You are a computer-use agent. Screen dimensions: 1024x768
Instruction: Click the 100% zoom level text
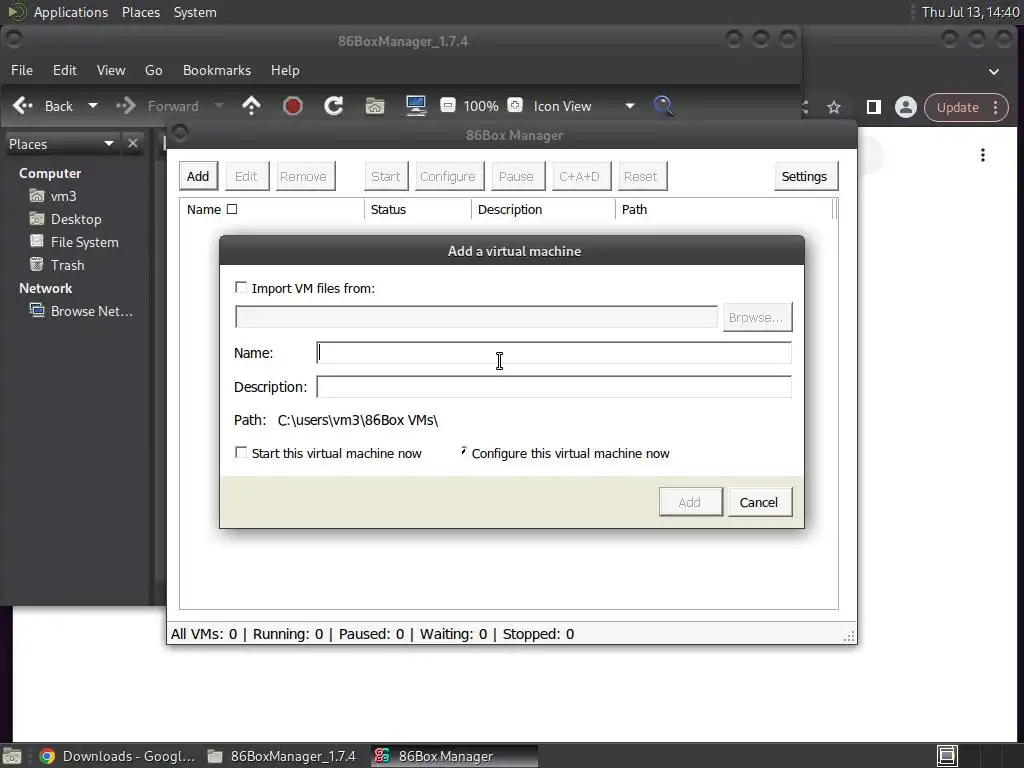(481, 106)
